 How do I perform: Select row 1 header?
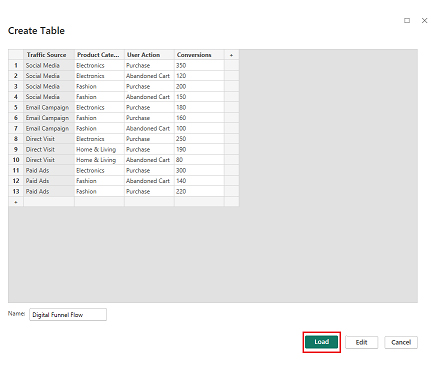coord(16,66)
